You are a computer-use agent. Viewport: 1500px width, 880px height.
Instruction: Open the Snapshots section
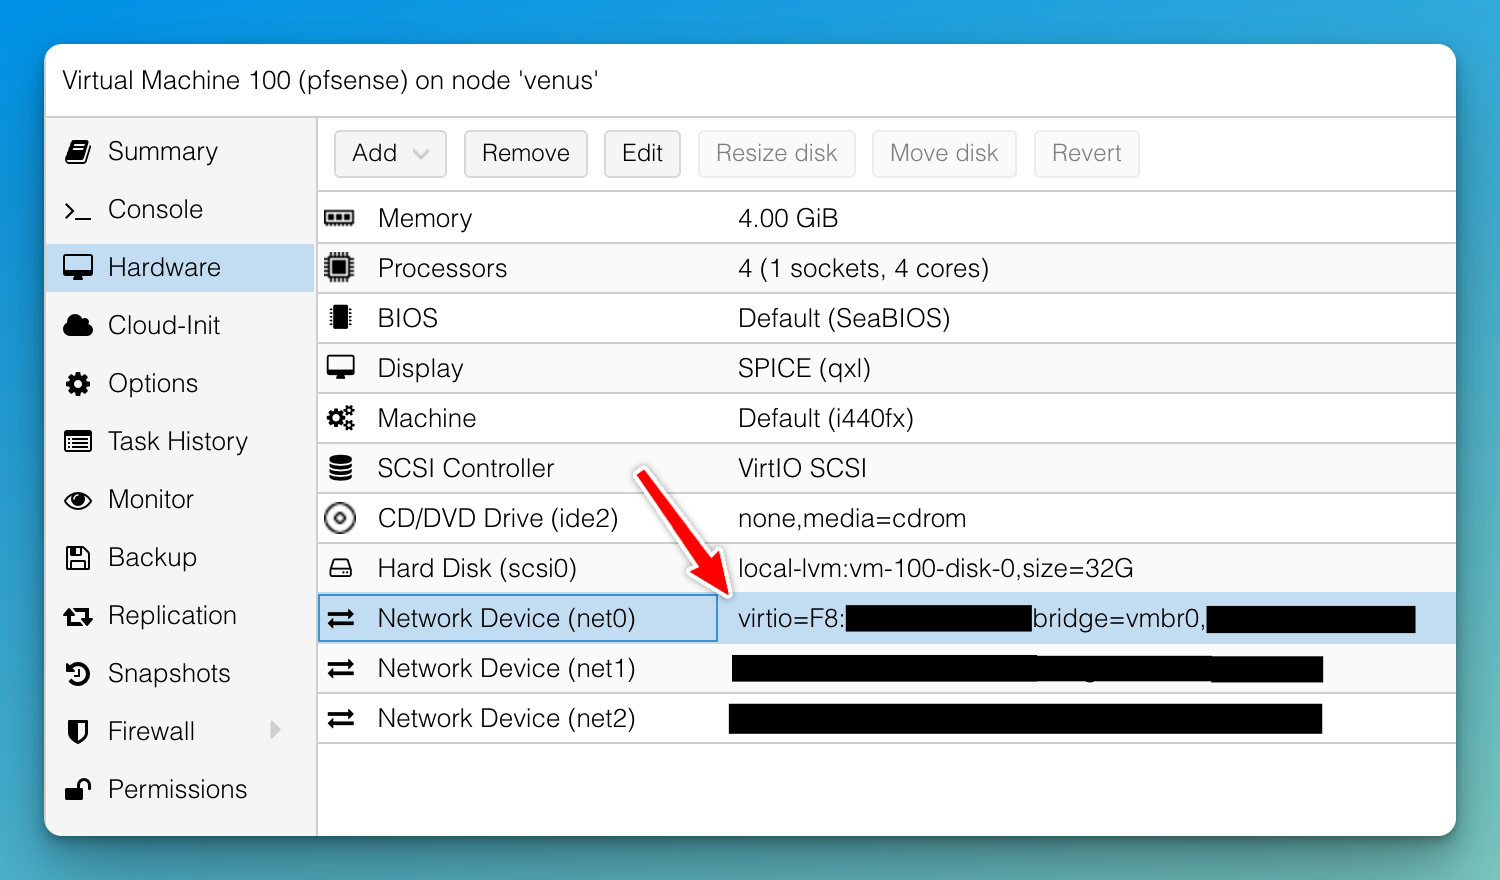tap(170, 674)
